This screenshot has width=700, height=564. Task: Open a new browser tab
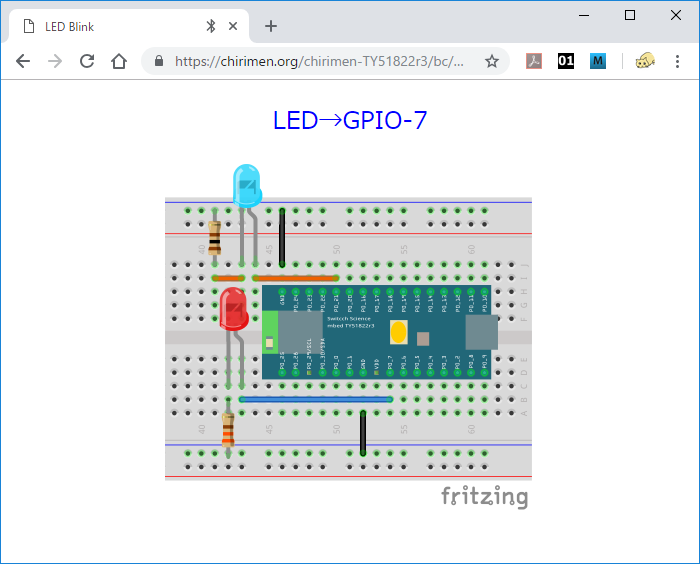pos(271,26)
